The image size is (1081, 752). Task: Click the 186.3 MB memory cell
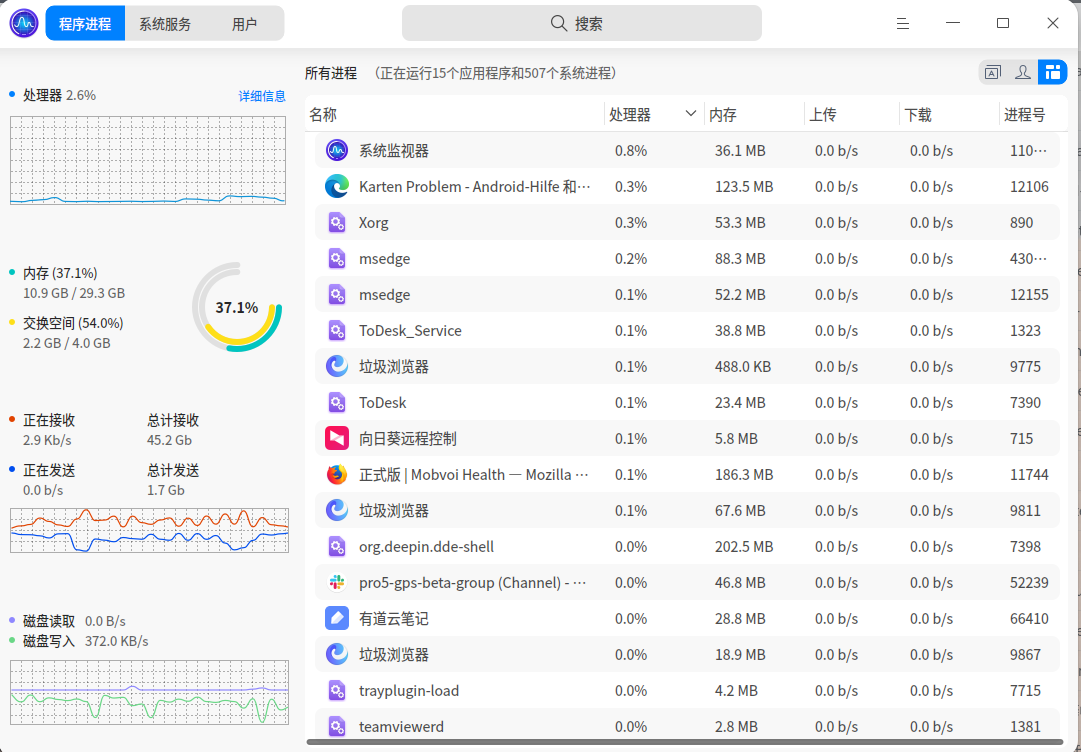[x=744, y=475]
